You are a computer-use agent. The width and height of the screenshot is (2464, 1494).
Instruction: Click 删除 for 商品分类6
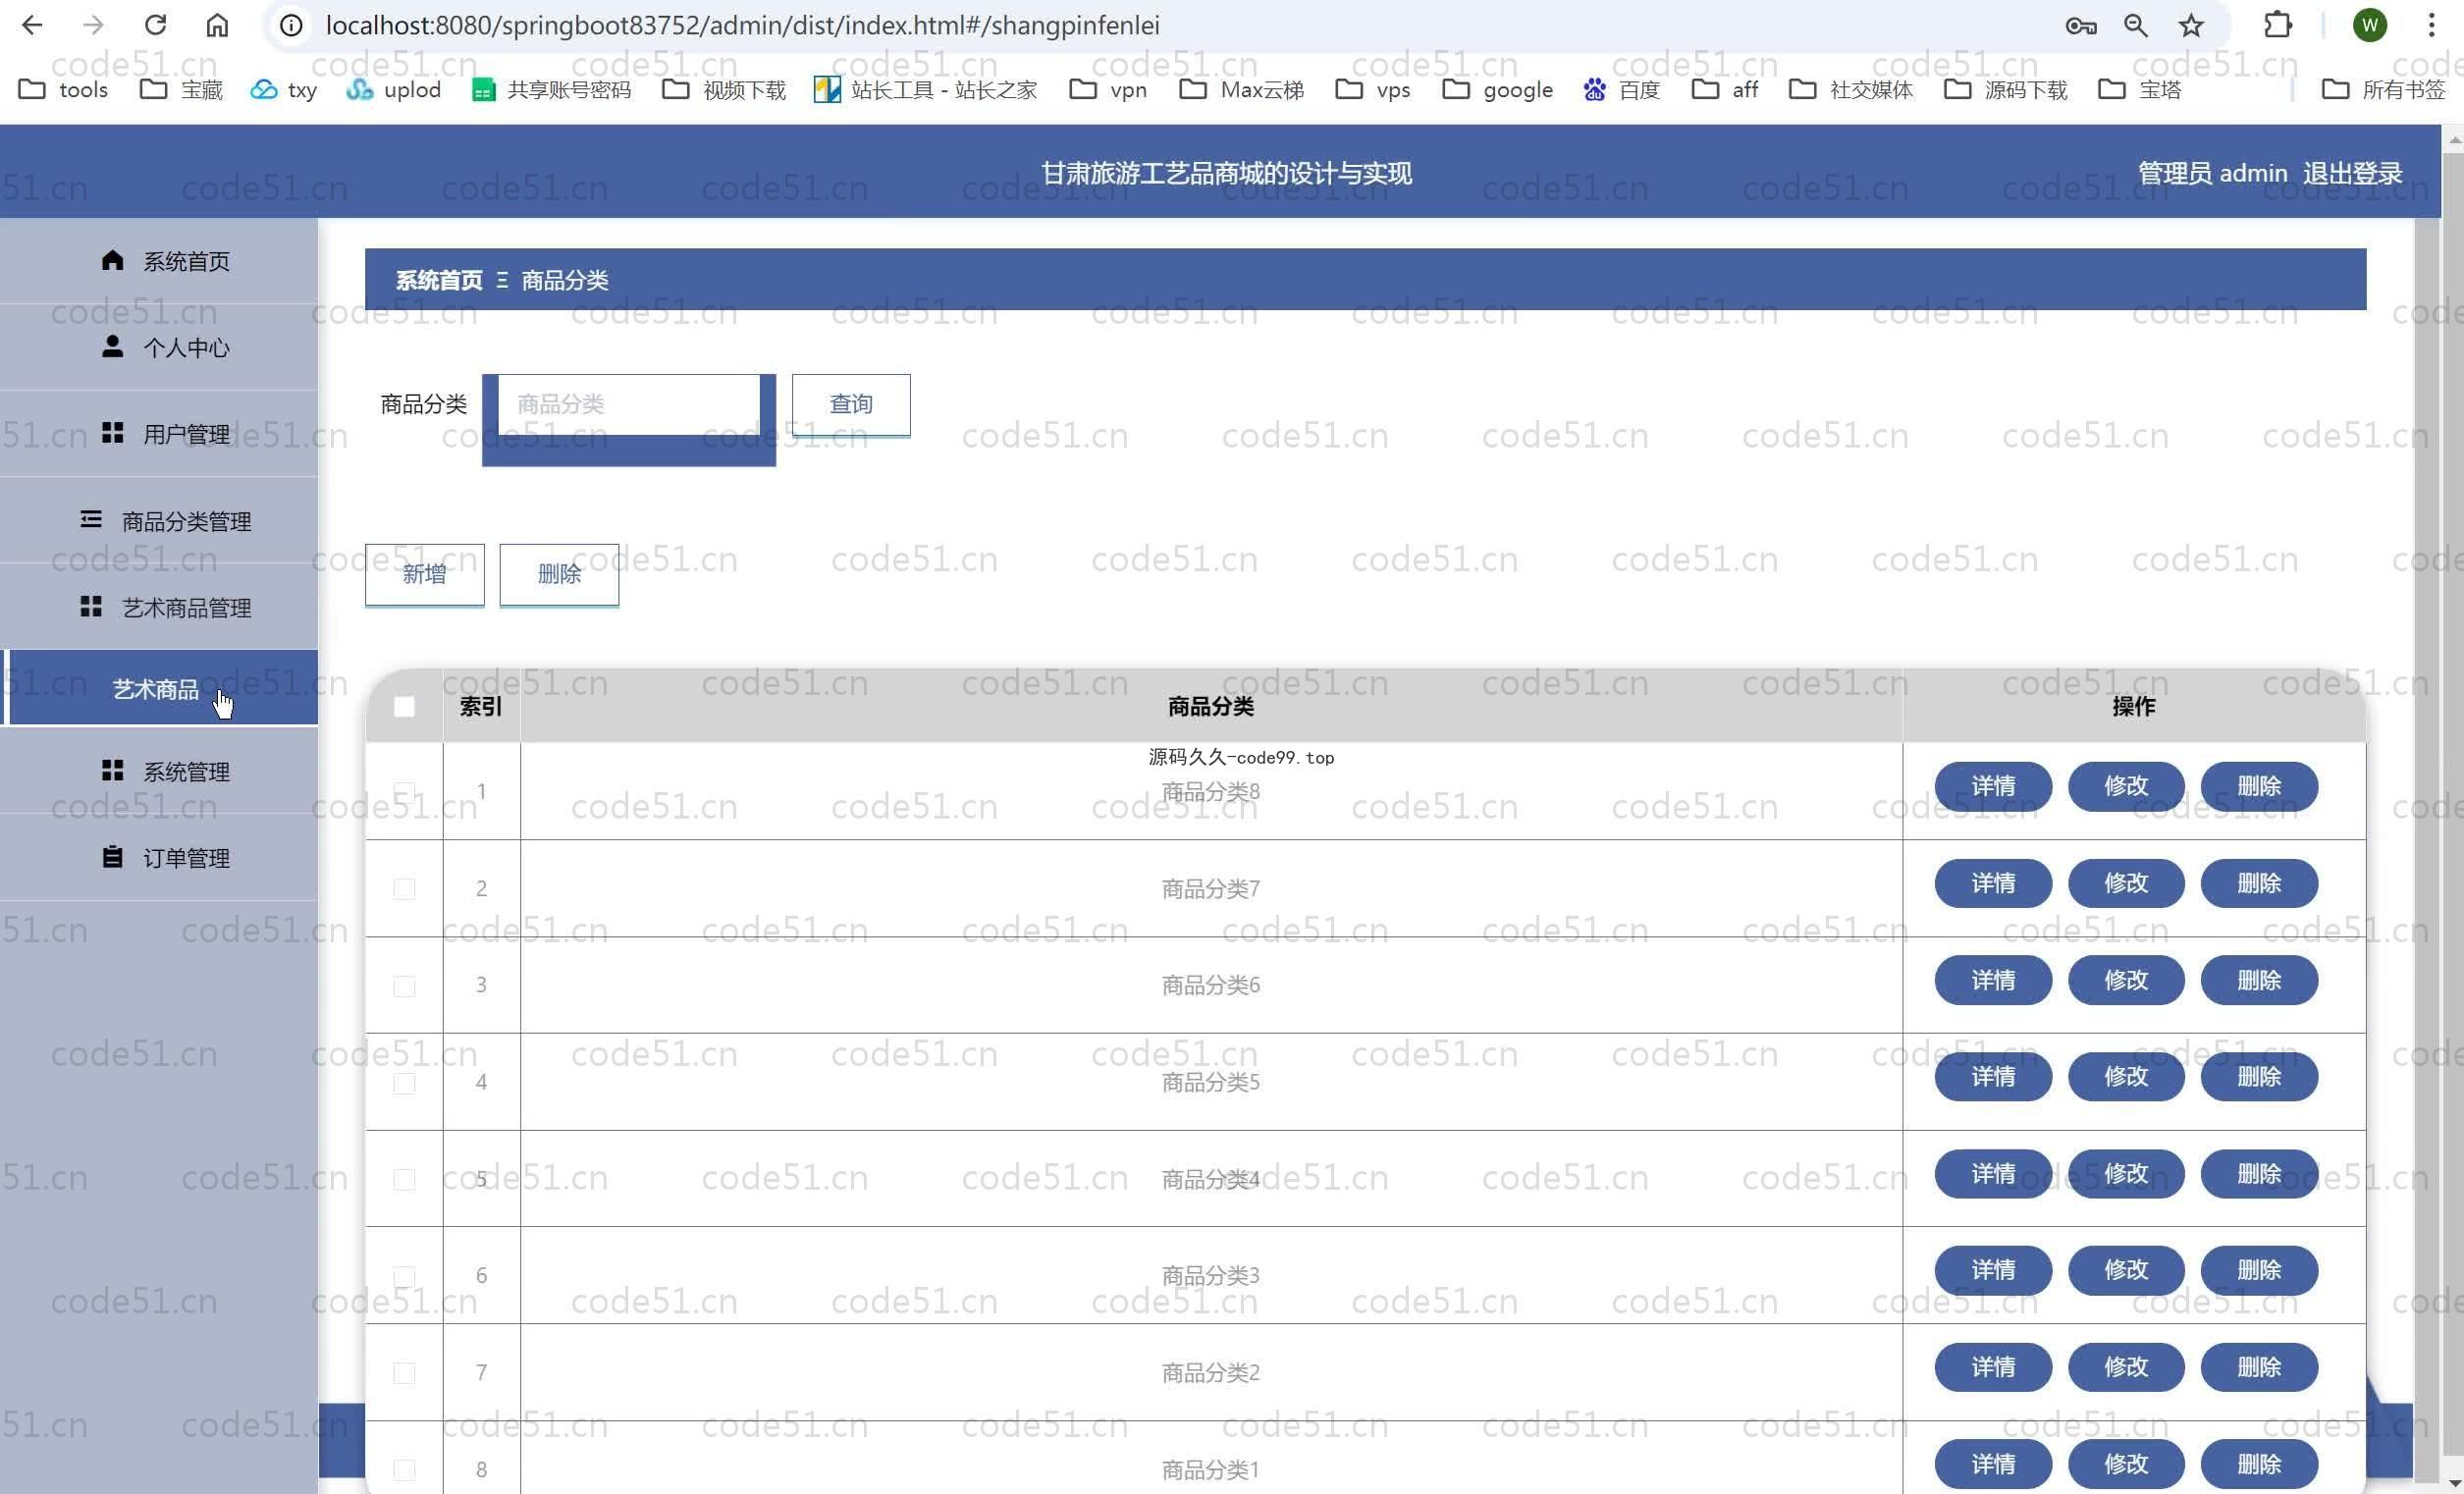click(2259, 980)
